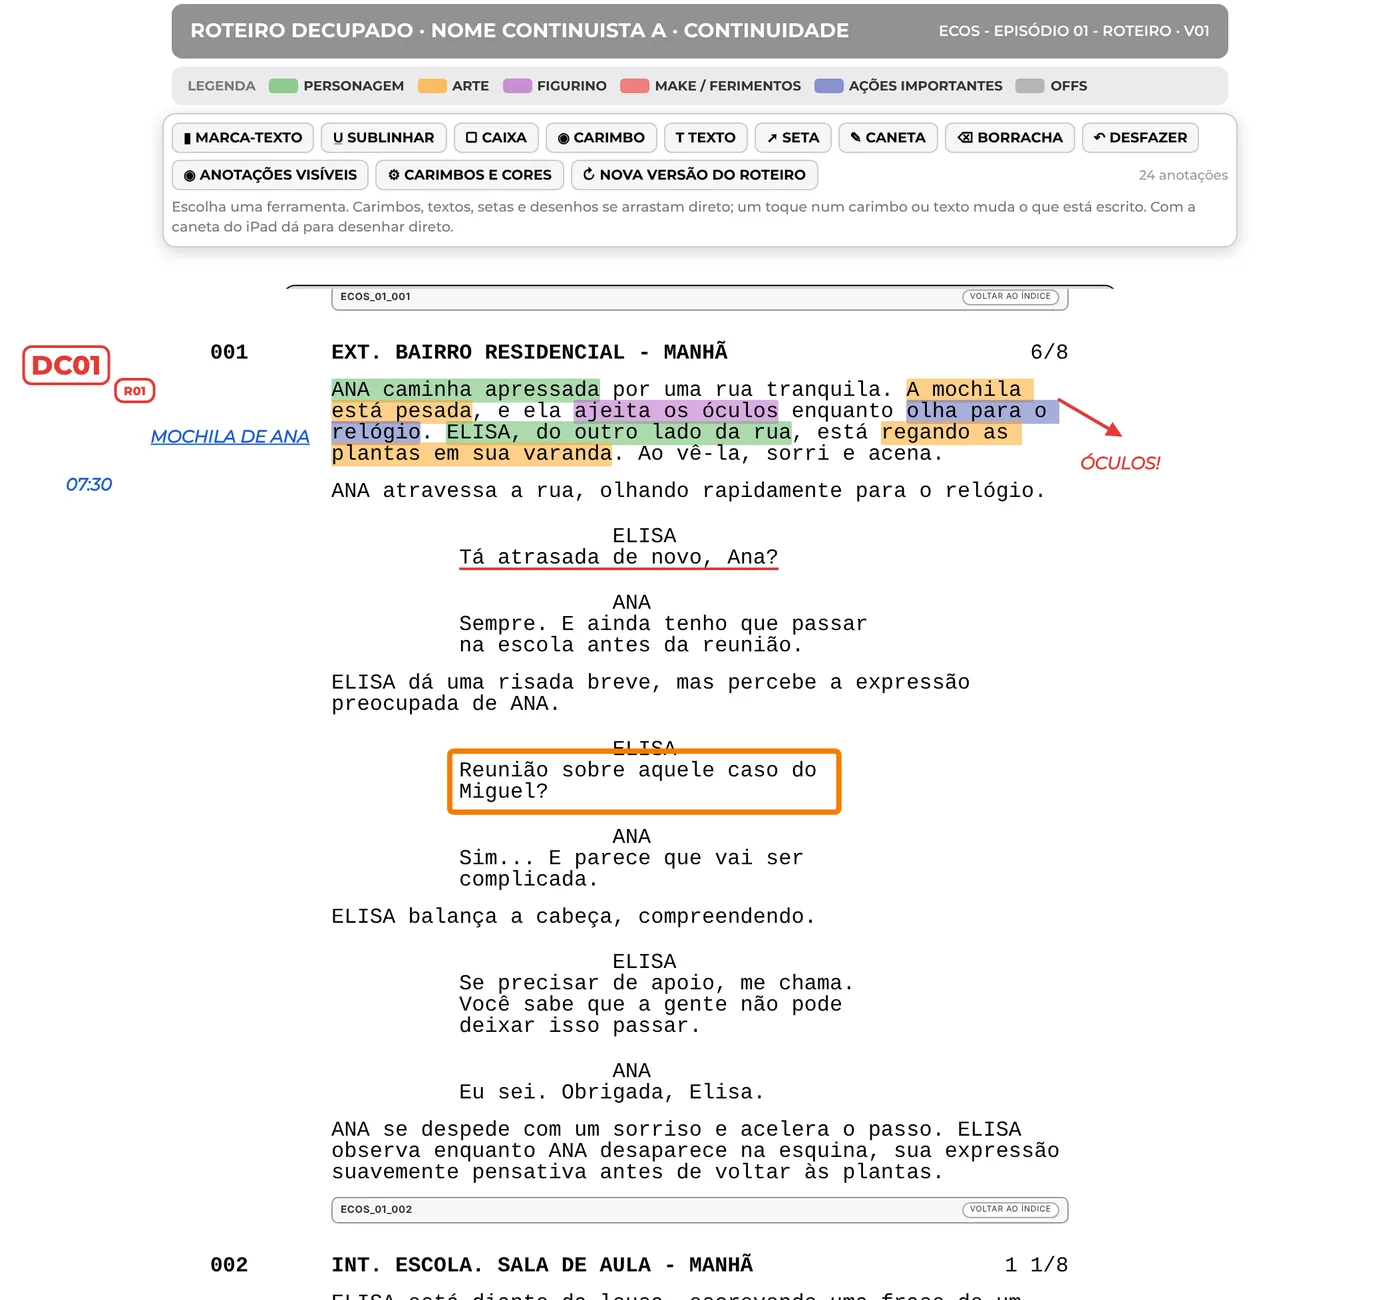Click the ECOS_01_001 scene label
The width and height of the screenshot is (1400, 1300).
pos(375,296)
